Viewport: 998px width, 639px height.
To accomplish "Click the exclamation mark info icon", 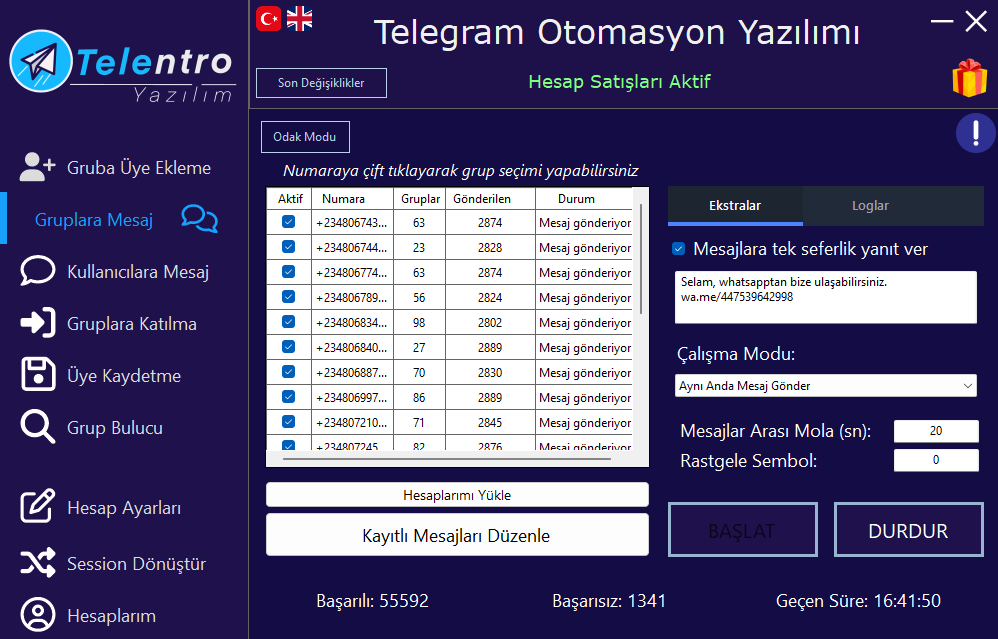I will pos(975,133).
